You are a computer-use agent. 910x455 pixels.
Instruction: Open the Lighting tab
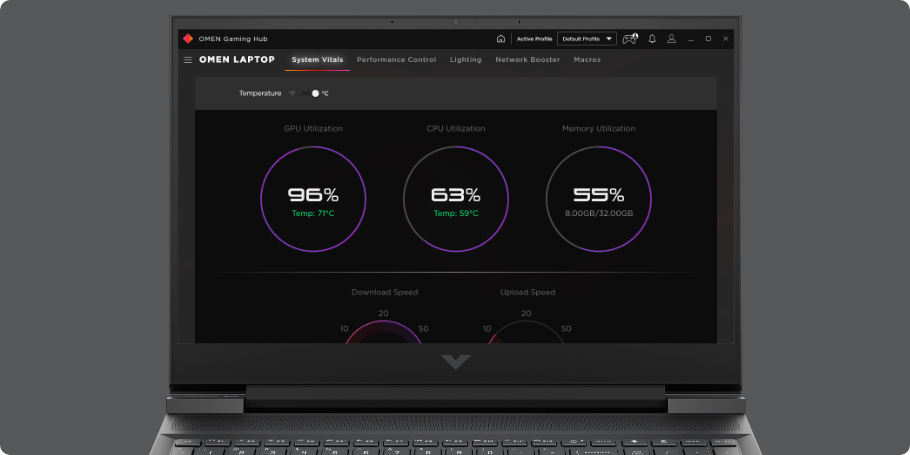click(465, 60)
